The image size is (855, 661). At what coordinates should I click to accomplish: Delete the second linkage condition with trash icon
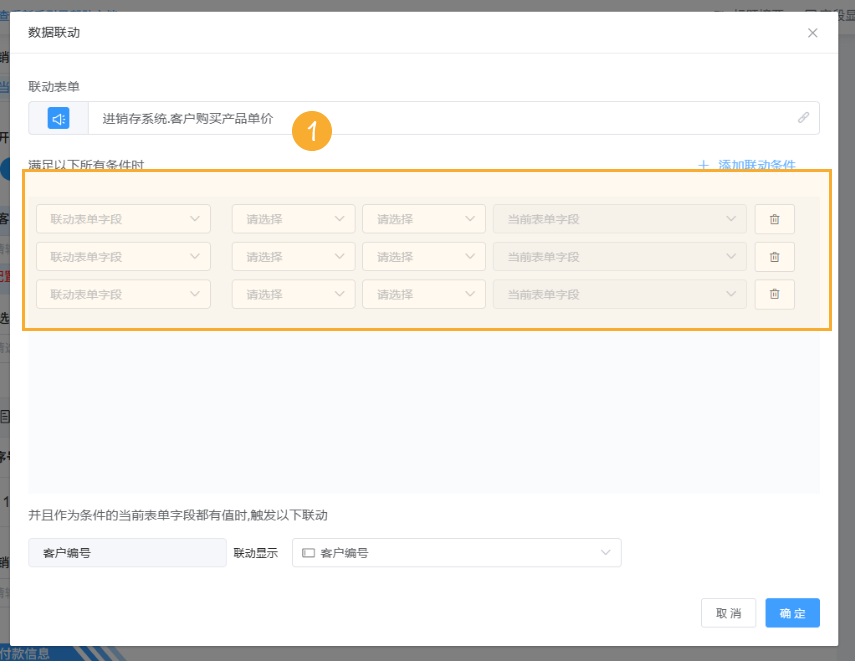[x=774, y=256]
